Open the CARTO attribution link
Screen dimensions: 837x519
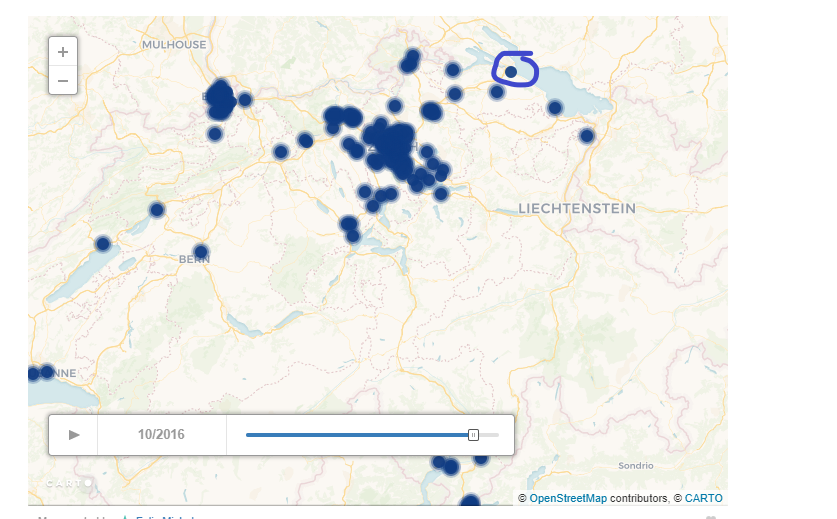[x=704, y=498]
